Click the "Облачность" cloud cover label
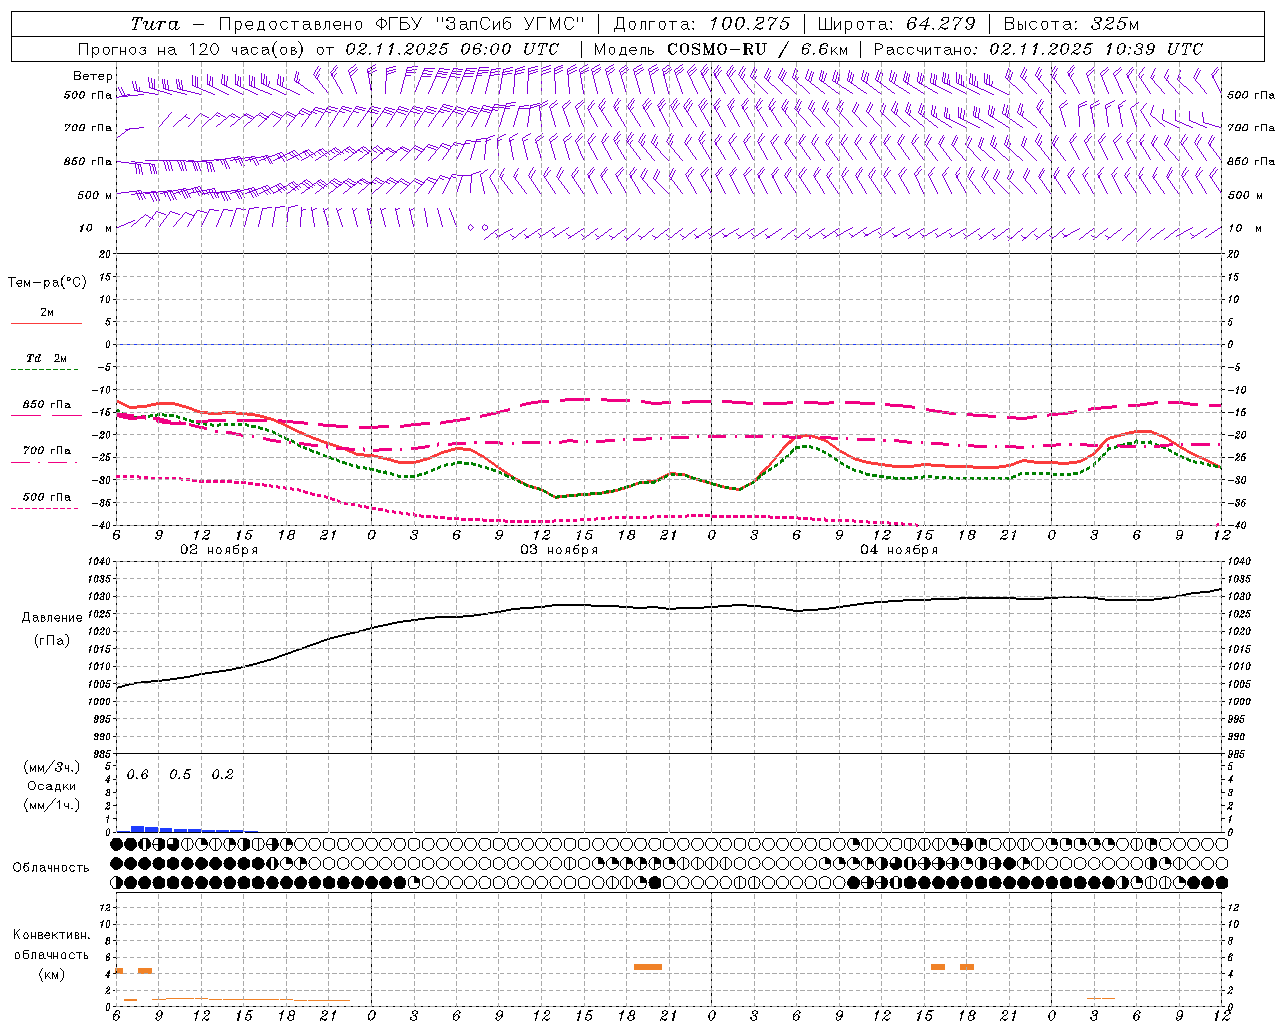 pyautogui.click(x=51, y=868)
